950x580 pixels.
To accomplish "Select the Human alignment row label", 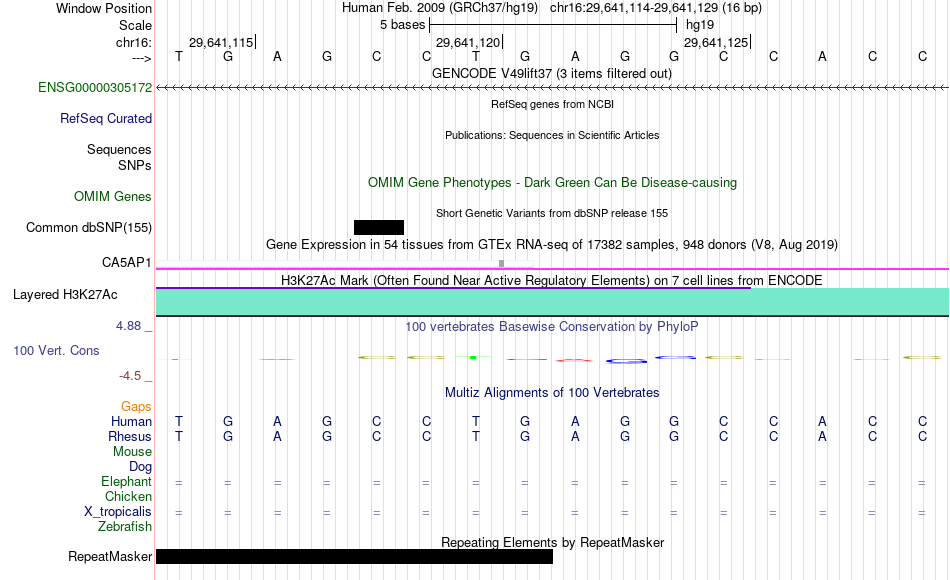I will [x=131, y=421].
